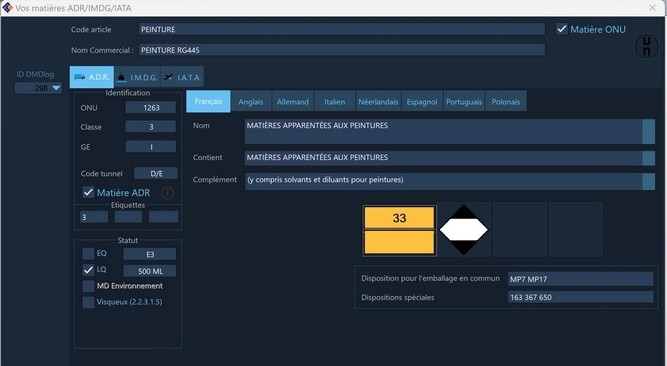The height and width of the screenshot is (366, 667).
Task: Click the Nom Commercial field
Action: 342,50
